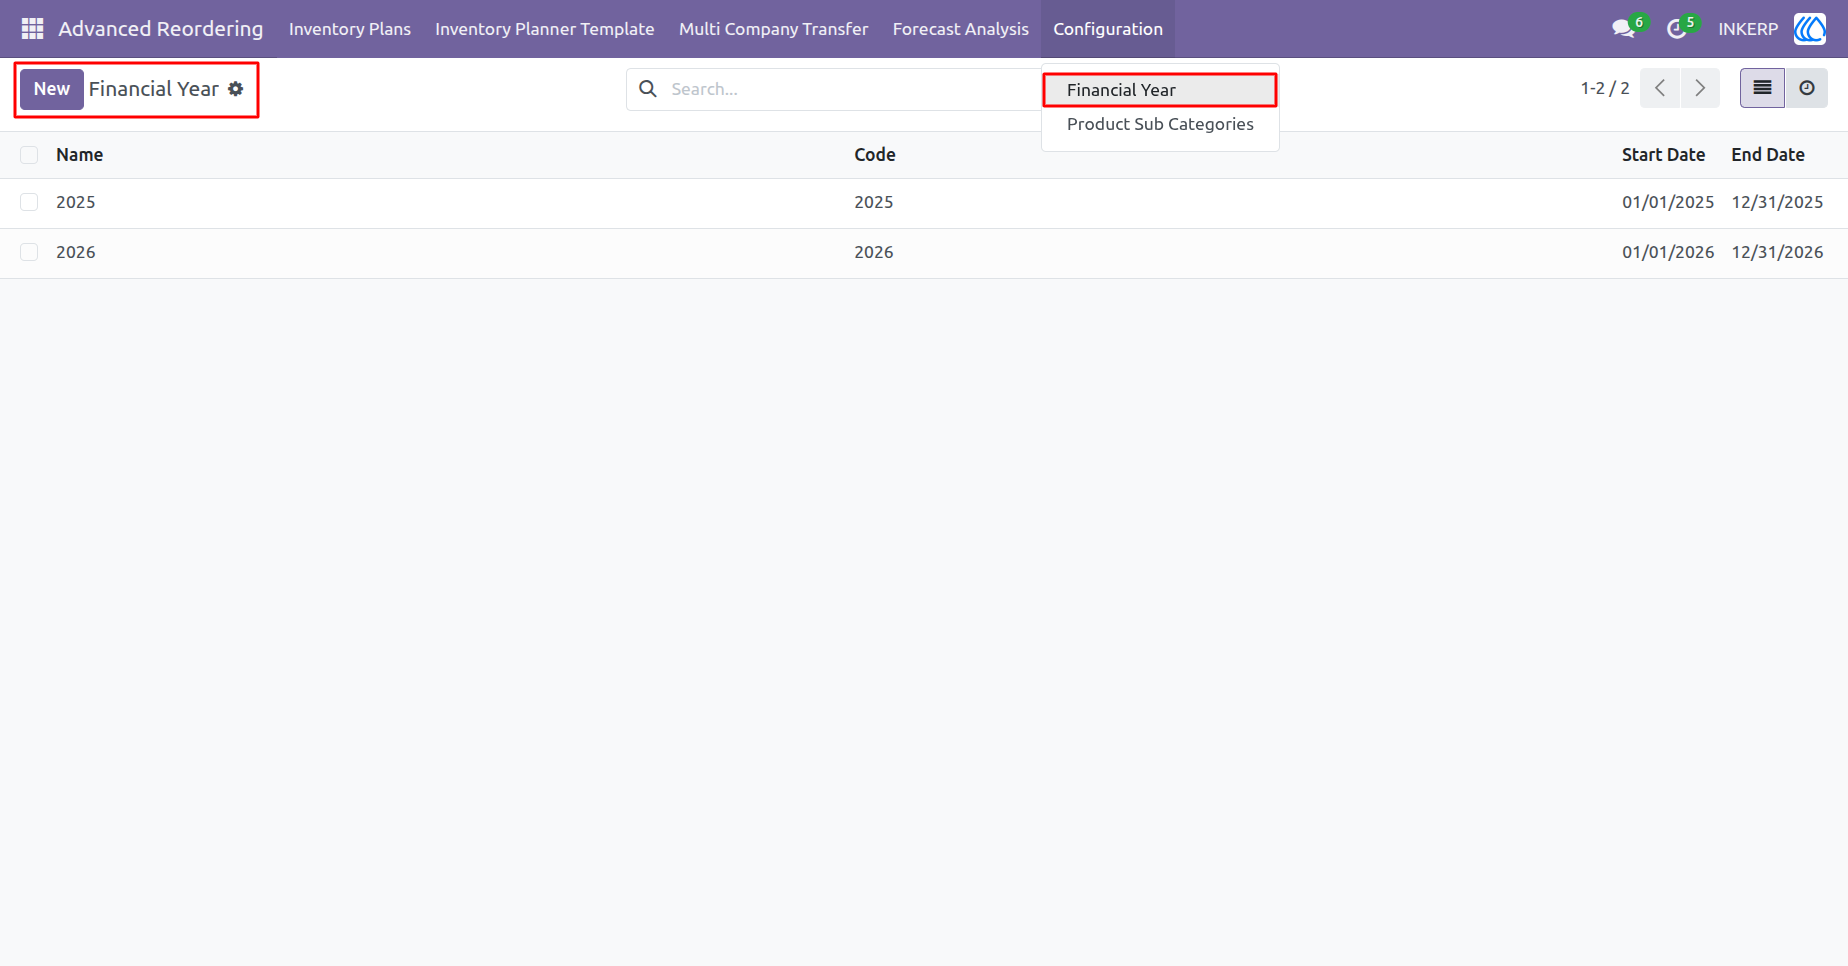Tick the checkbox for row 2026

(29, 252)
